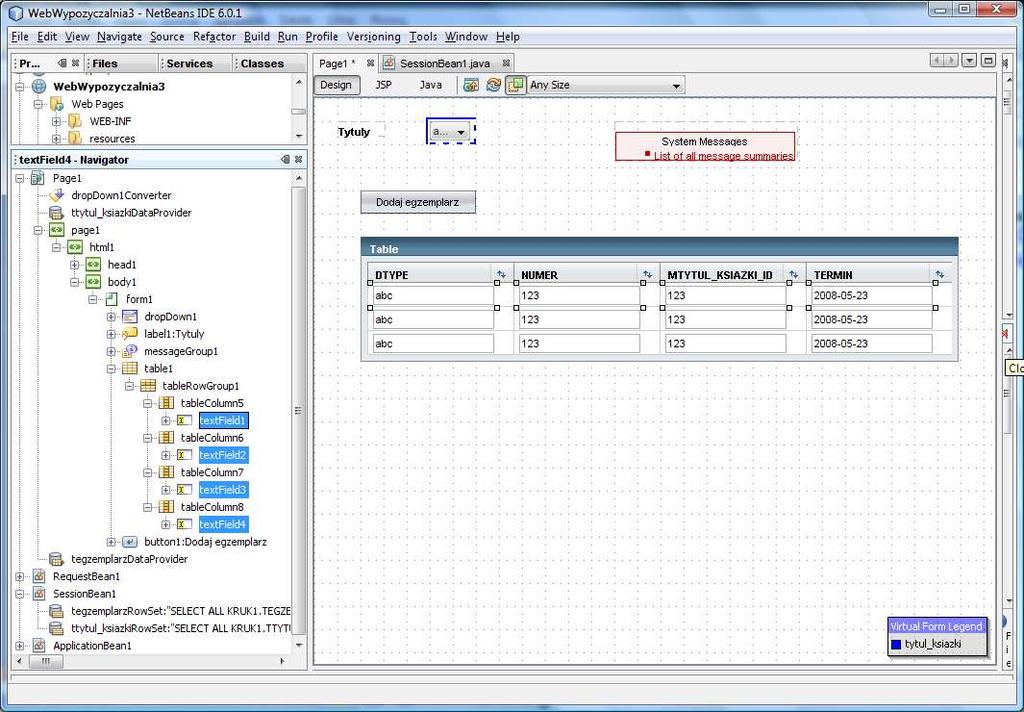Click the Web Pages folder icon
Screen dimensions: 1024x712
click(x=57, y=104)
